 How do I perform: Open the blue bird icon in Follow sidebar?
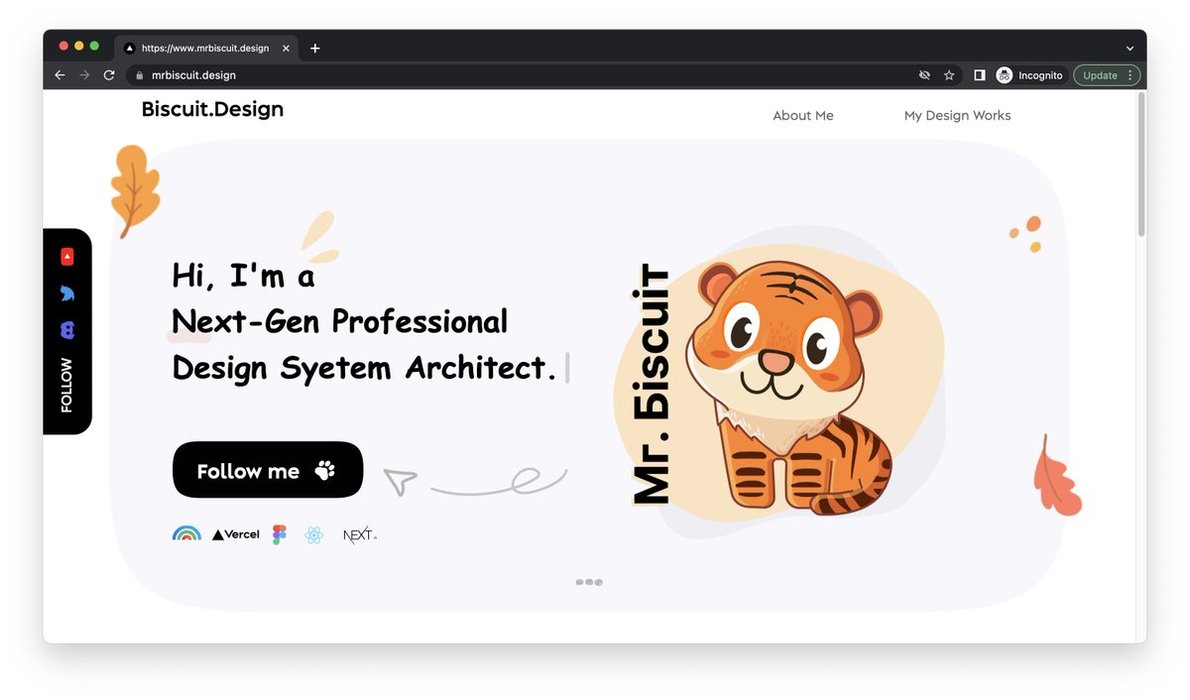coord(67,293)
